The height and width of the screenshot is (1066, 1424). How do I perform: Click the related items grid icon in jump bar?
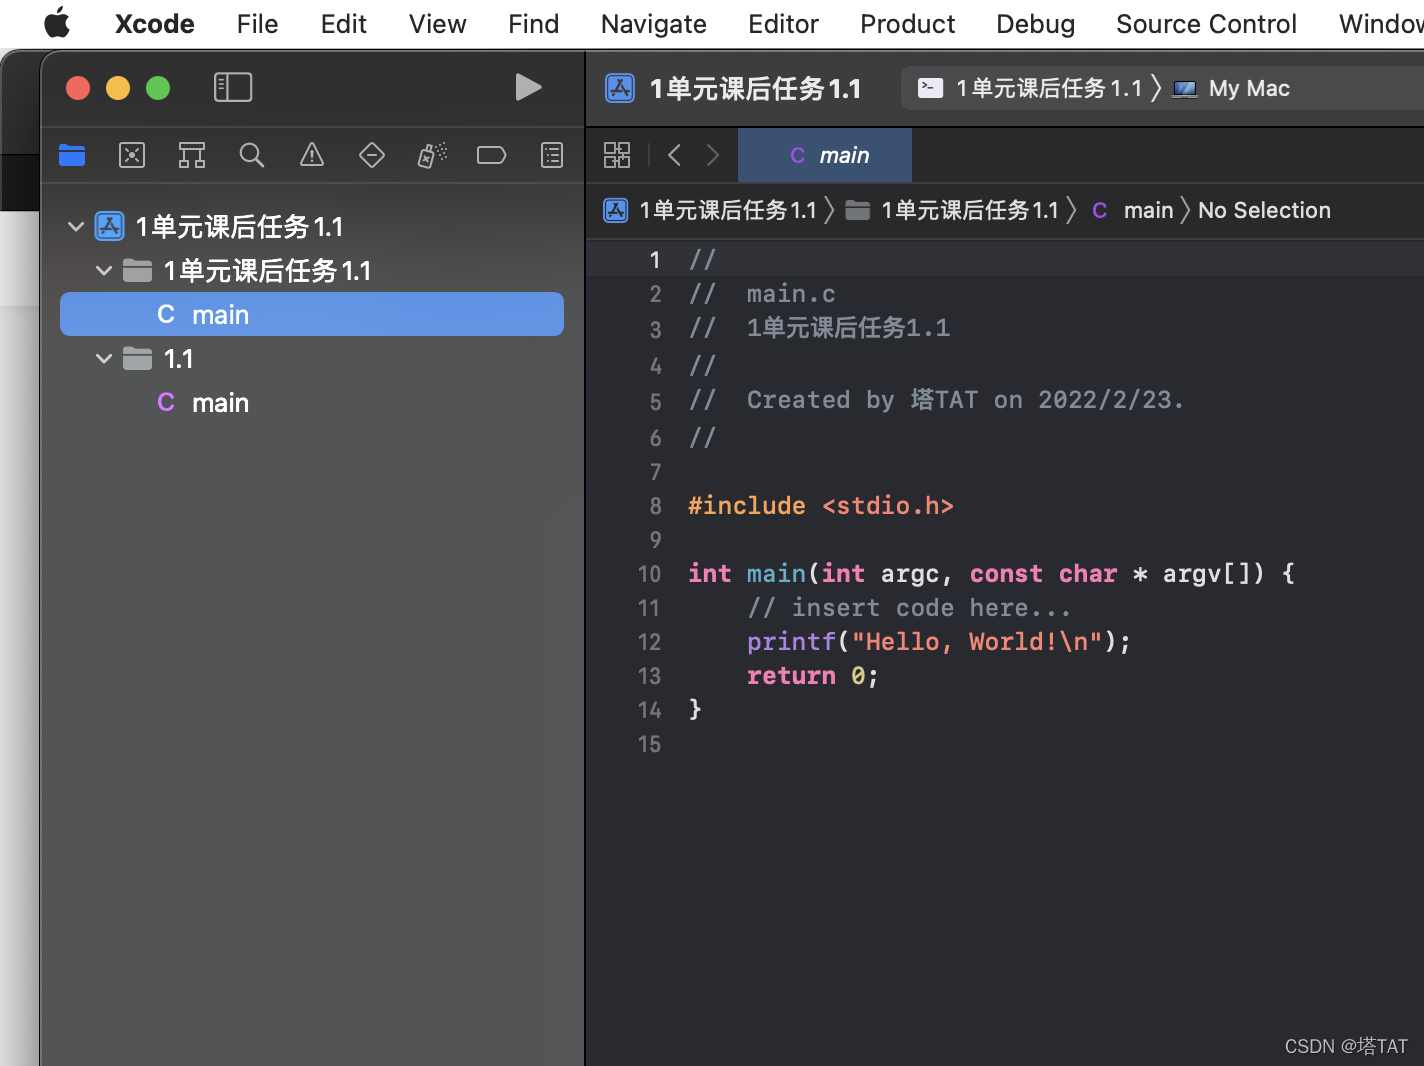tap(617, 155)
